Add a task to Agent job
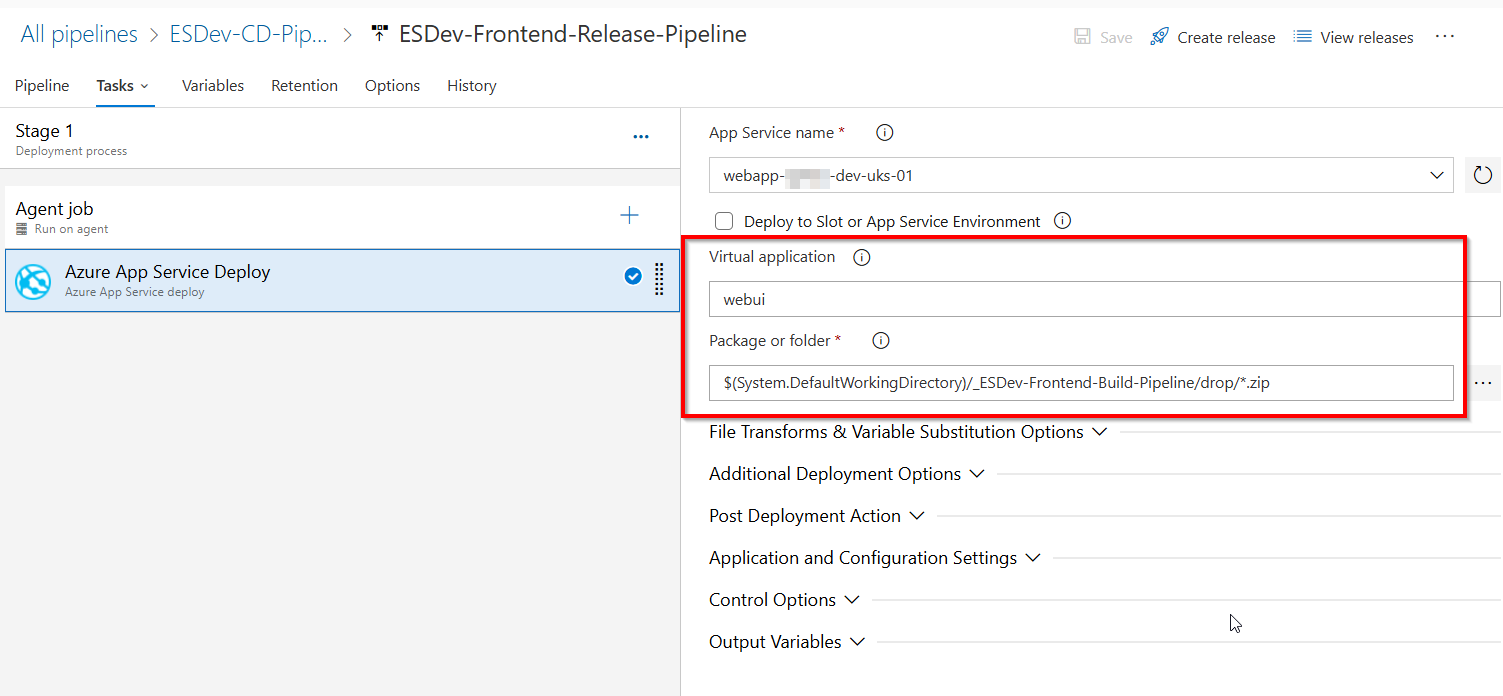Screen dimensions: 1503x696 pos(629,215)
